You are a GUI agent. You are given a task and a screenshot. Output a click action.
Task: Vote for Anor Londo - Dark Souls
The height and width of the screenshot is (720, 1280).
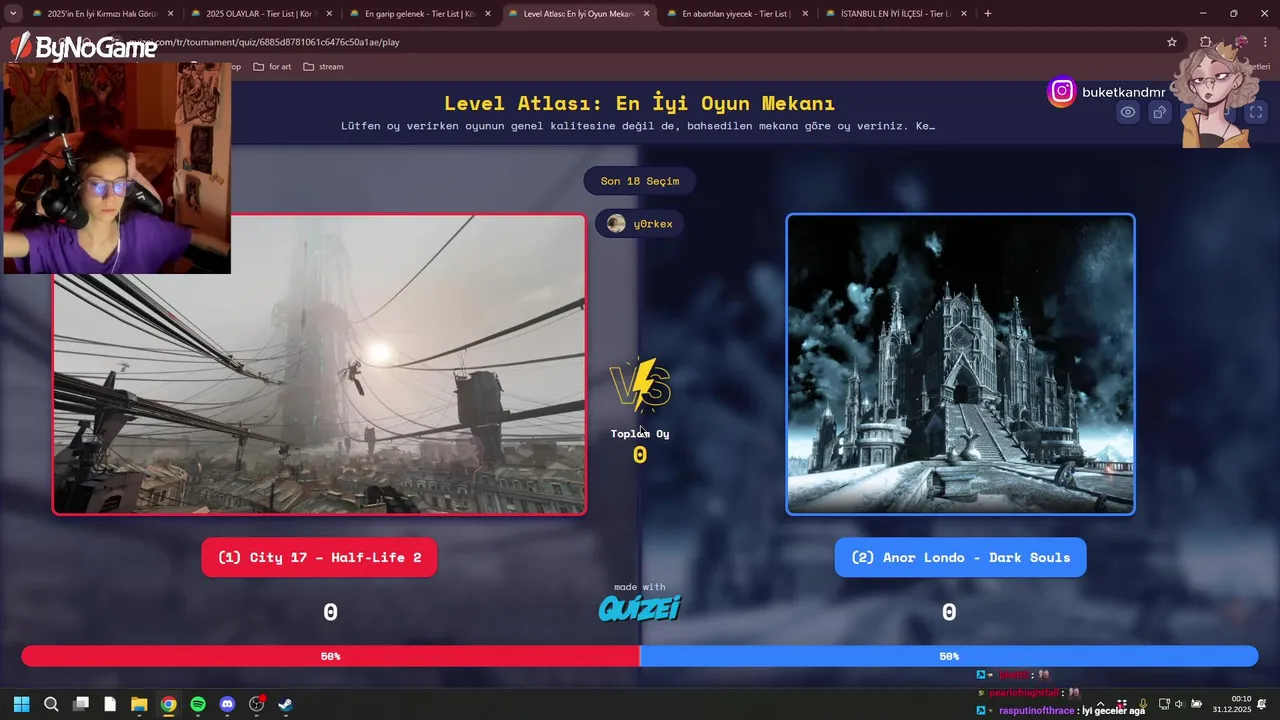click(x=960, y=557)
